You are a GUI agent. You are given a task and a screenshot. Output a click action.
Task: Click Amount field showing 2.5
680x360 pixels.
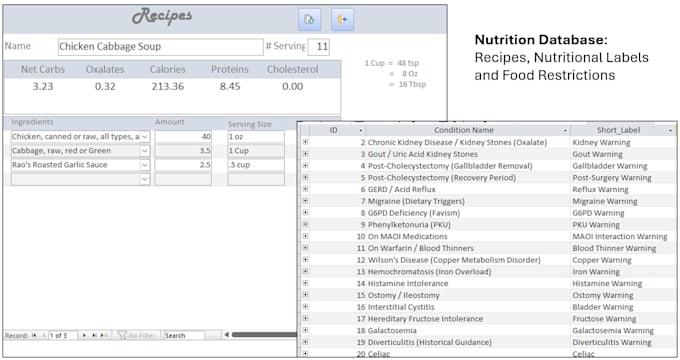[x=183, y=165]
